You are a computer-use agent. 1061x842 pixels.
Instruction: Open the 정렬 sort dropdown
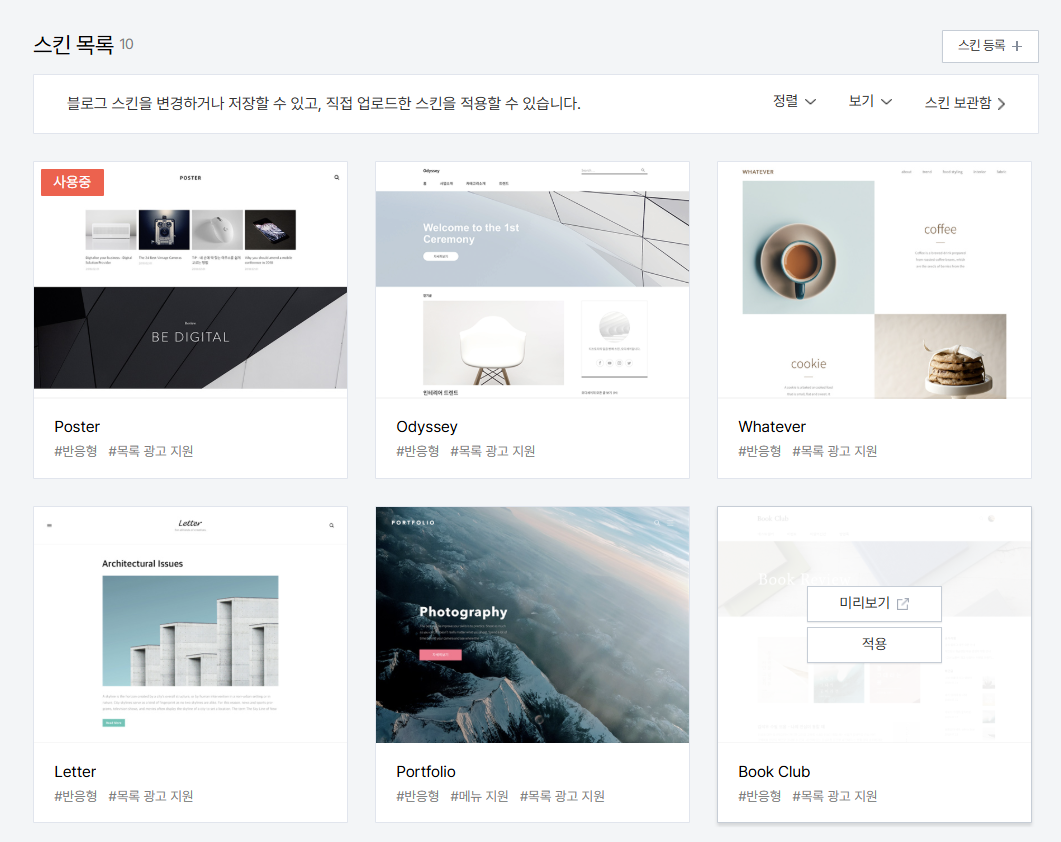point(794,102)
